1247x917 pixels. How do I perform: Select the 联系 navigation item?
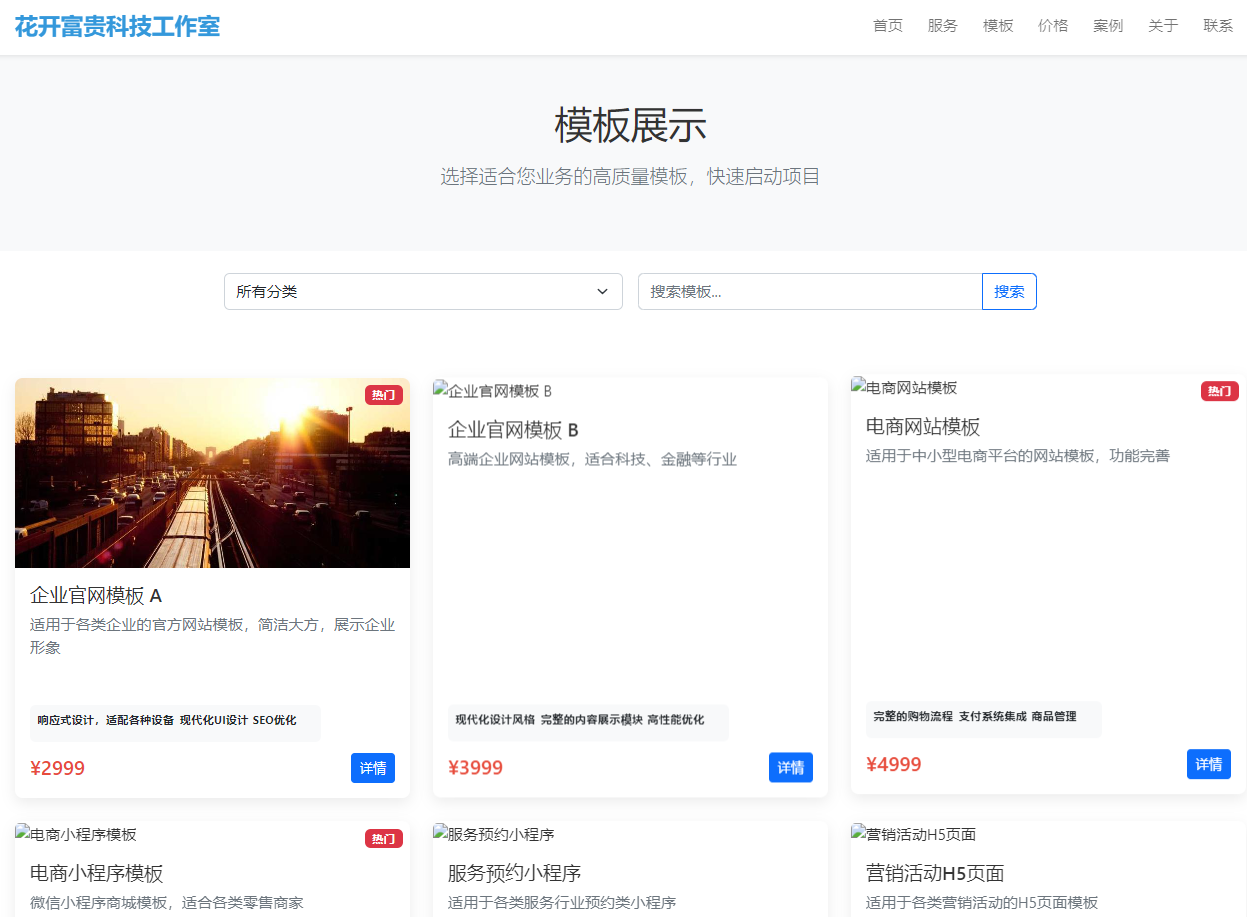coord(1217,26)
